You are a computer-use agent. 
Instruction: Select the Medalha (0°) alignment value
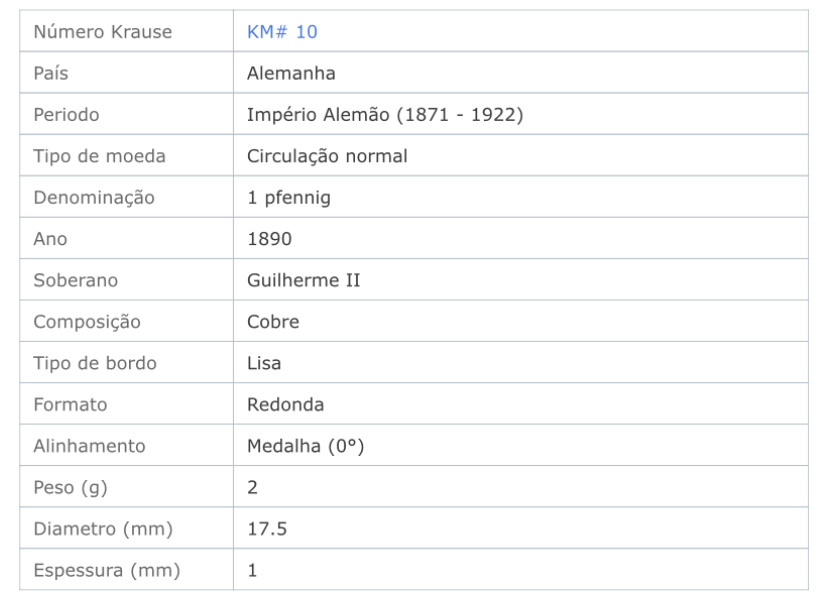click(x=305, y=446)
